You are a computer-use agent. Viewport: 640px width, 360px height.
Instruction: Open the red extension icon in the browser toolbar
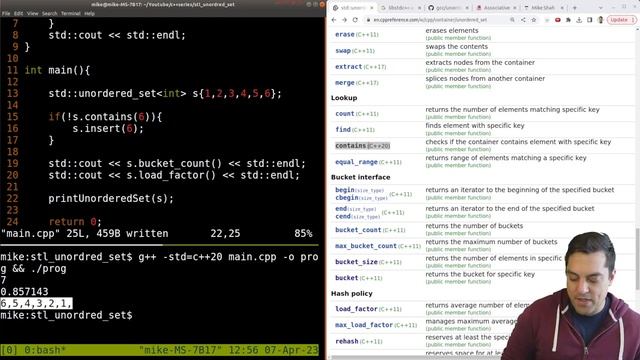click(x=558, y=20)
